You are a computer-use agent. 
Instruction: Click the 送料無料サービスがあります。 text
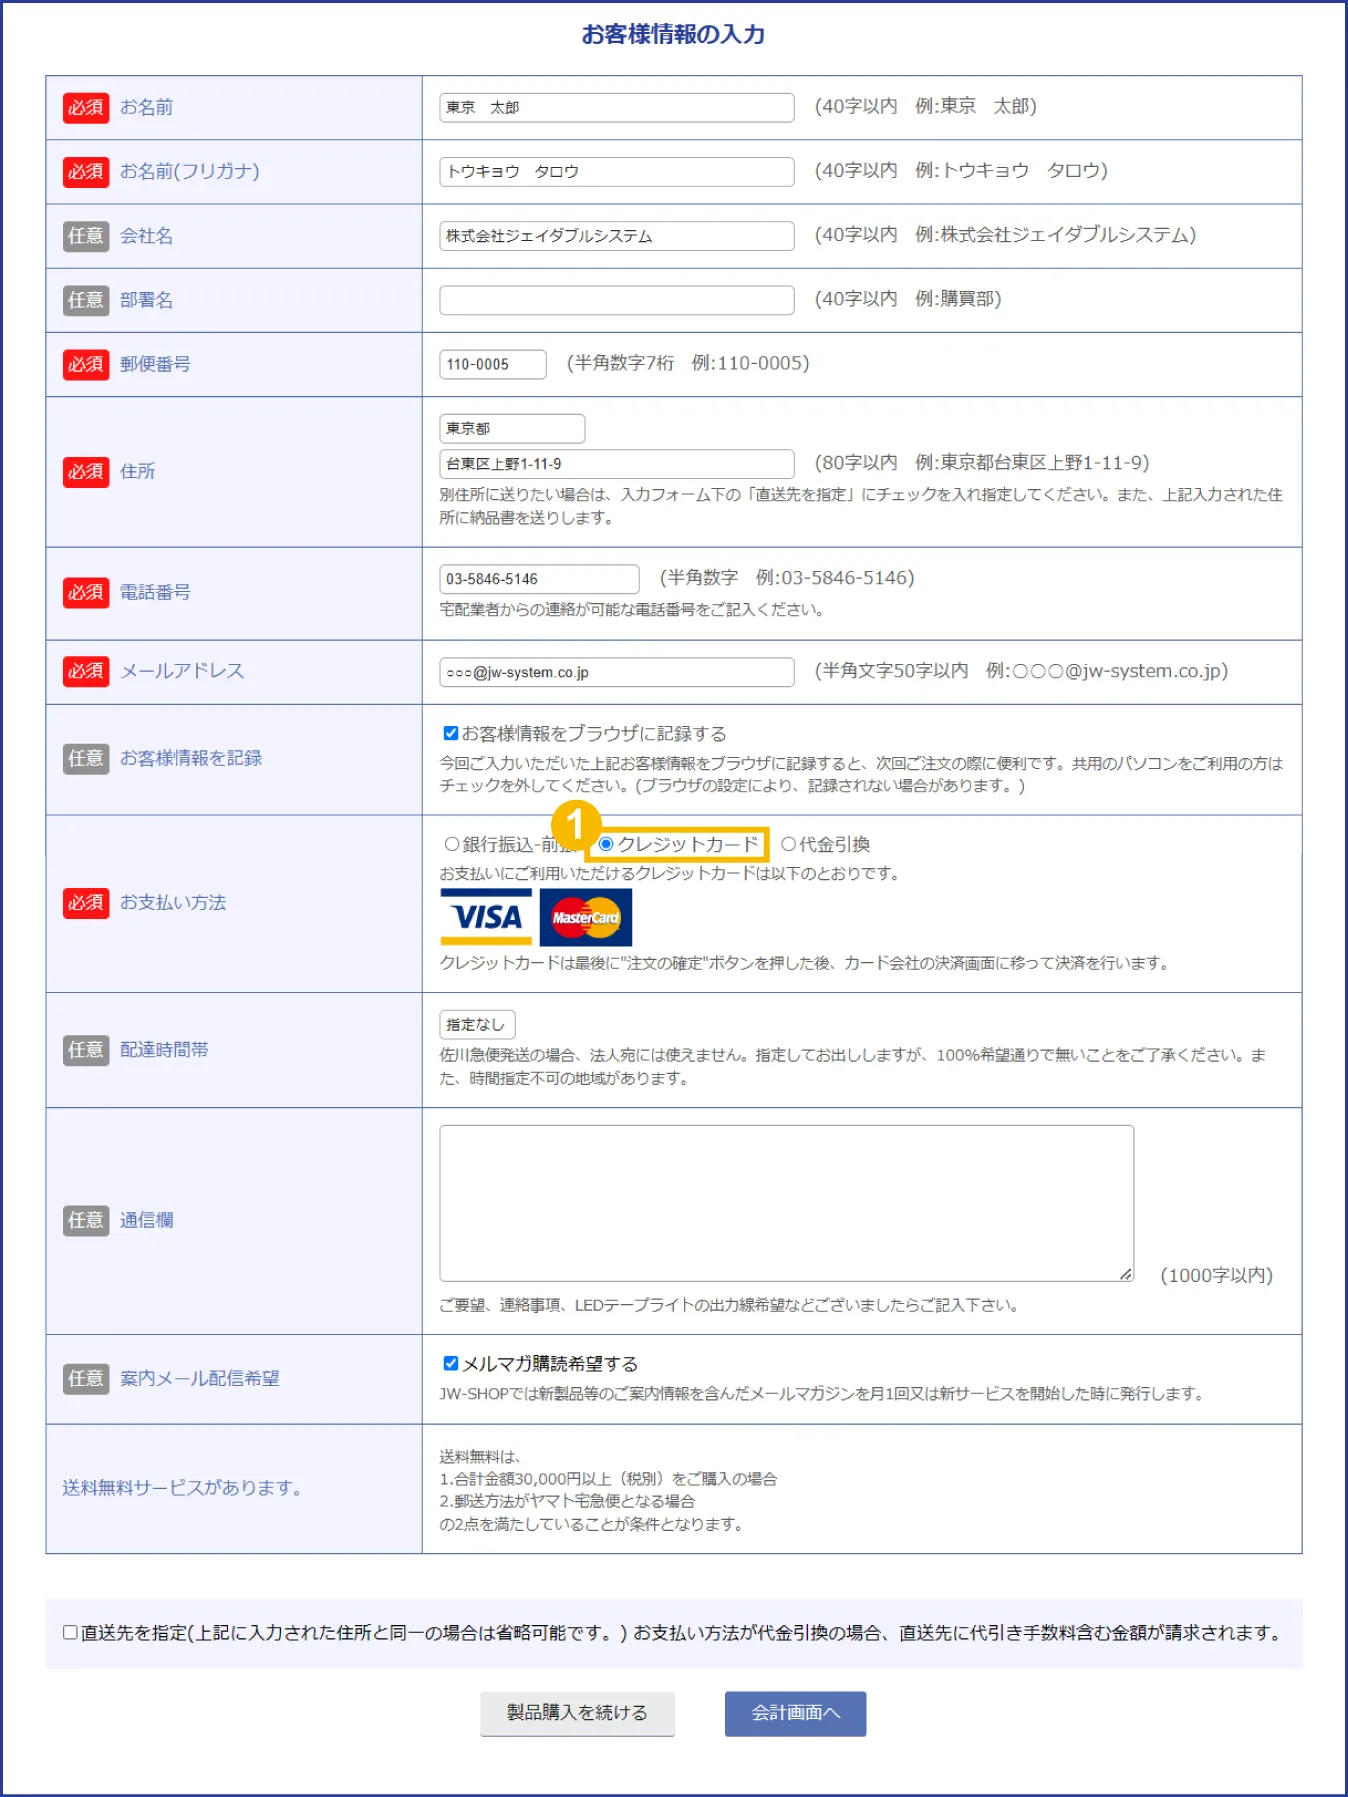[x=182, y=1488]
